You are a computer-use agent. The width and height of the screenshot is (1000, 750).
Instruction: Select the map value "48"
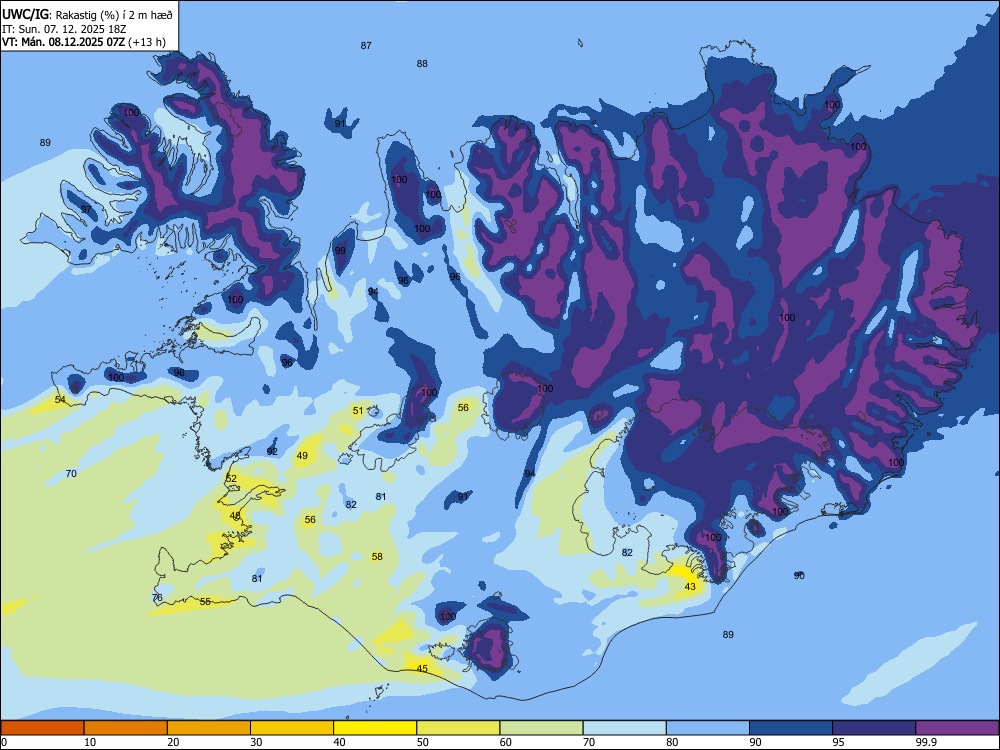click(x=235, y=515)
